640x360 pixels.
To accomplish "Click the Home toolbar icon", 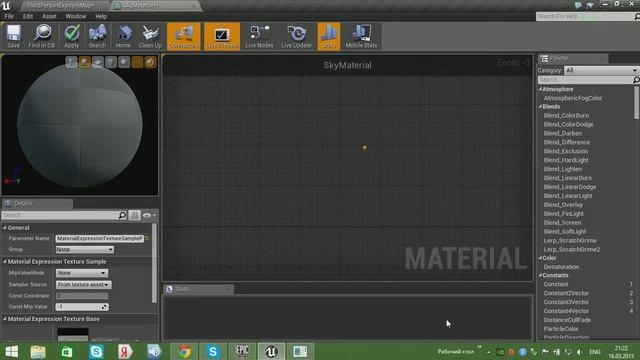I will (x=123, y=36).
